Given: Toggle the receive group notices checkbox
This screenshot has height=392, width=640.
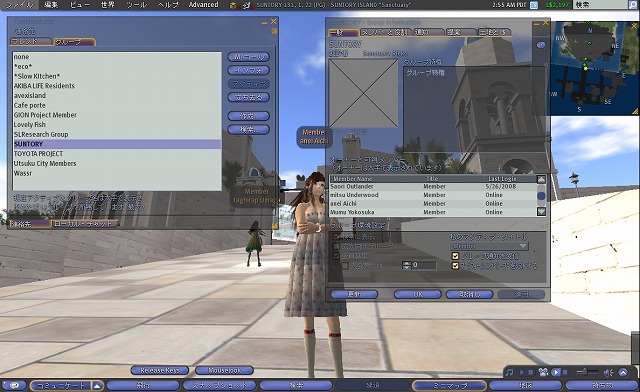Looking at the screenshot, I should pos(456,256).
